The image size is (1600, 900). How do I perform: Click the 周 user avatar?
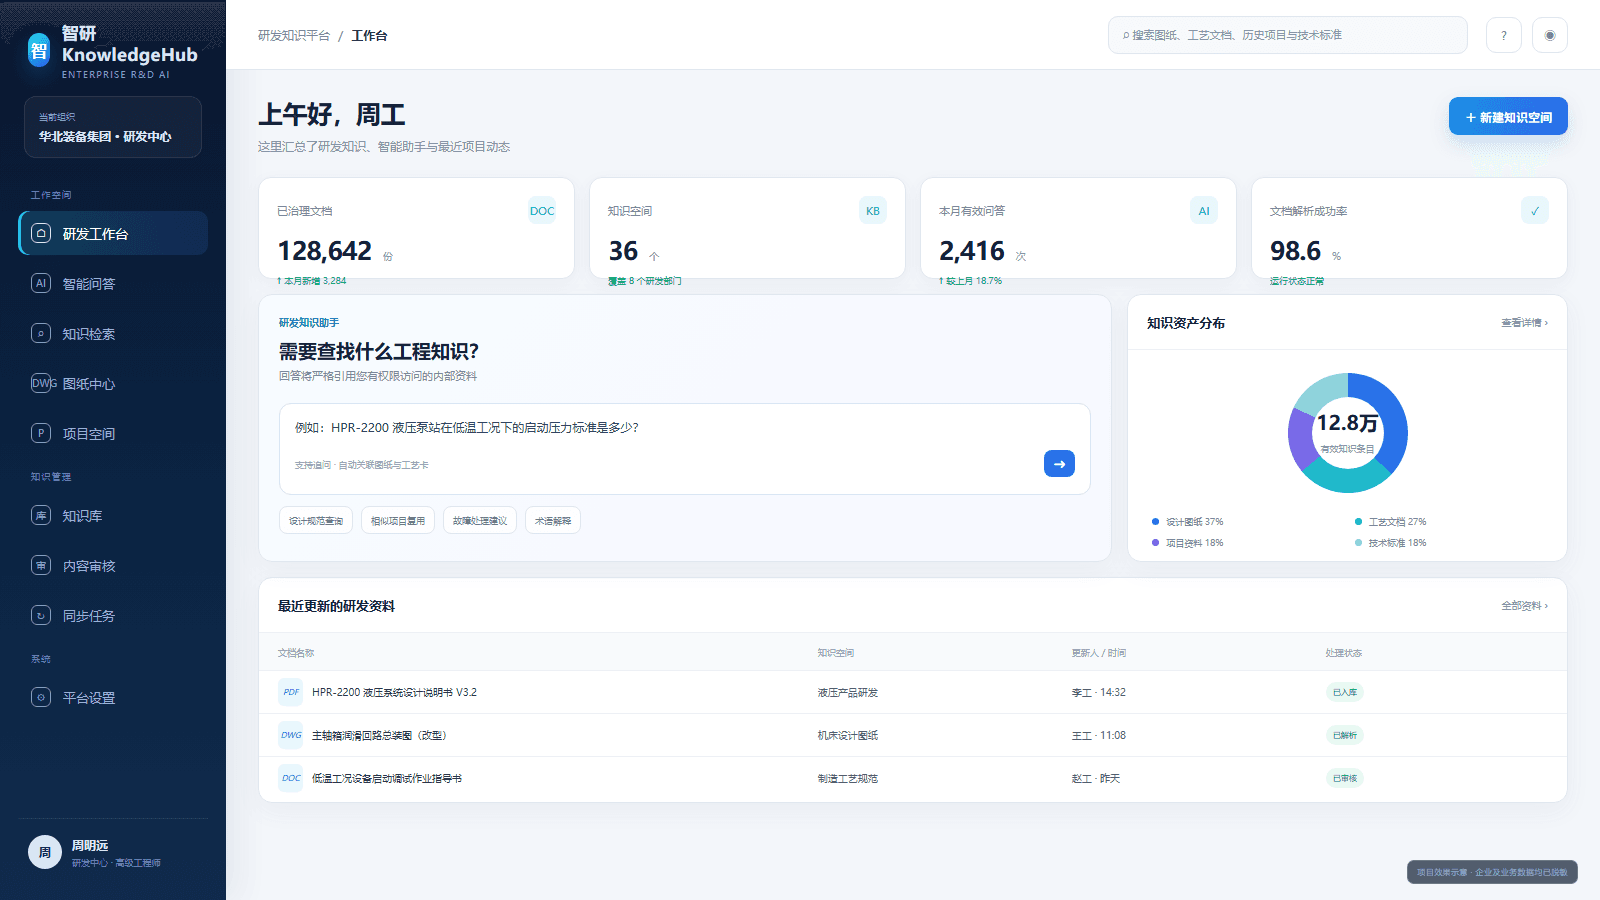coord(45,852)
